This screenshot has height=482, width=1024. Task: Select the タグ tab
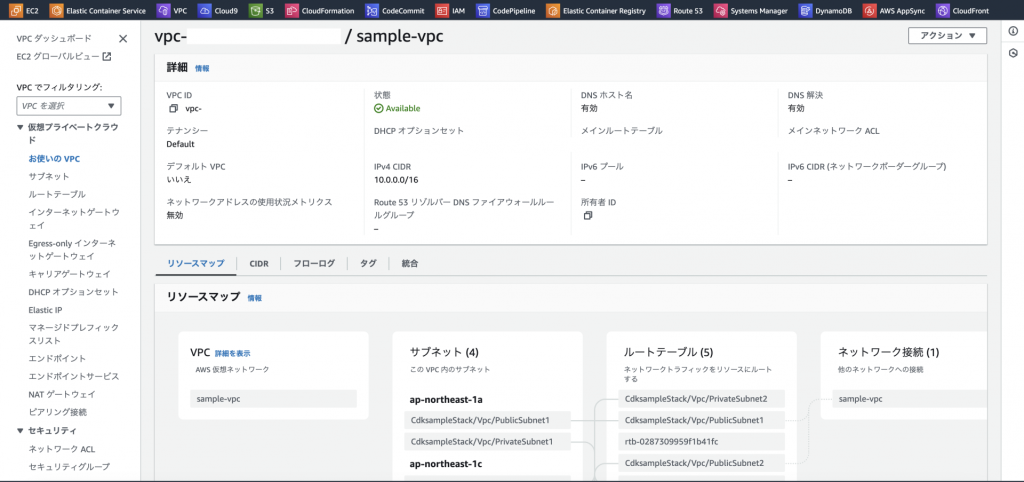click(x=368, y=263)
